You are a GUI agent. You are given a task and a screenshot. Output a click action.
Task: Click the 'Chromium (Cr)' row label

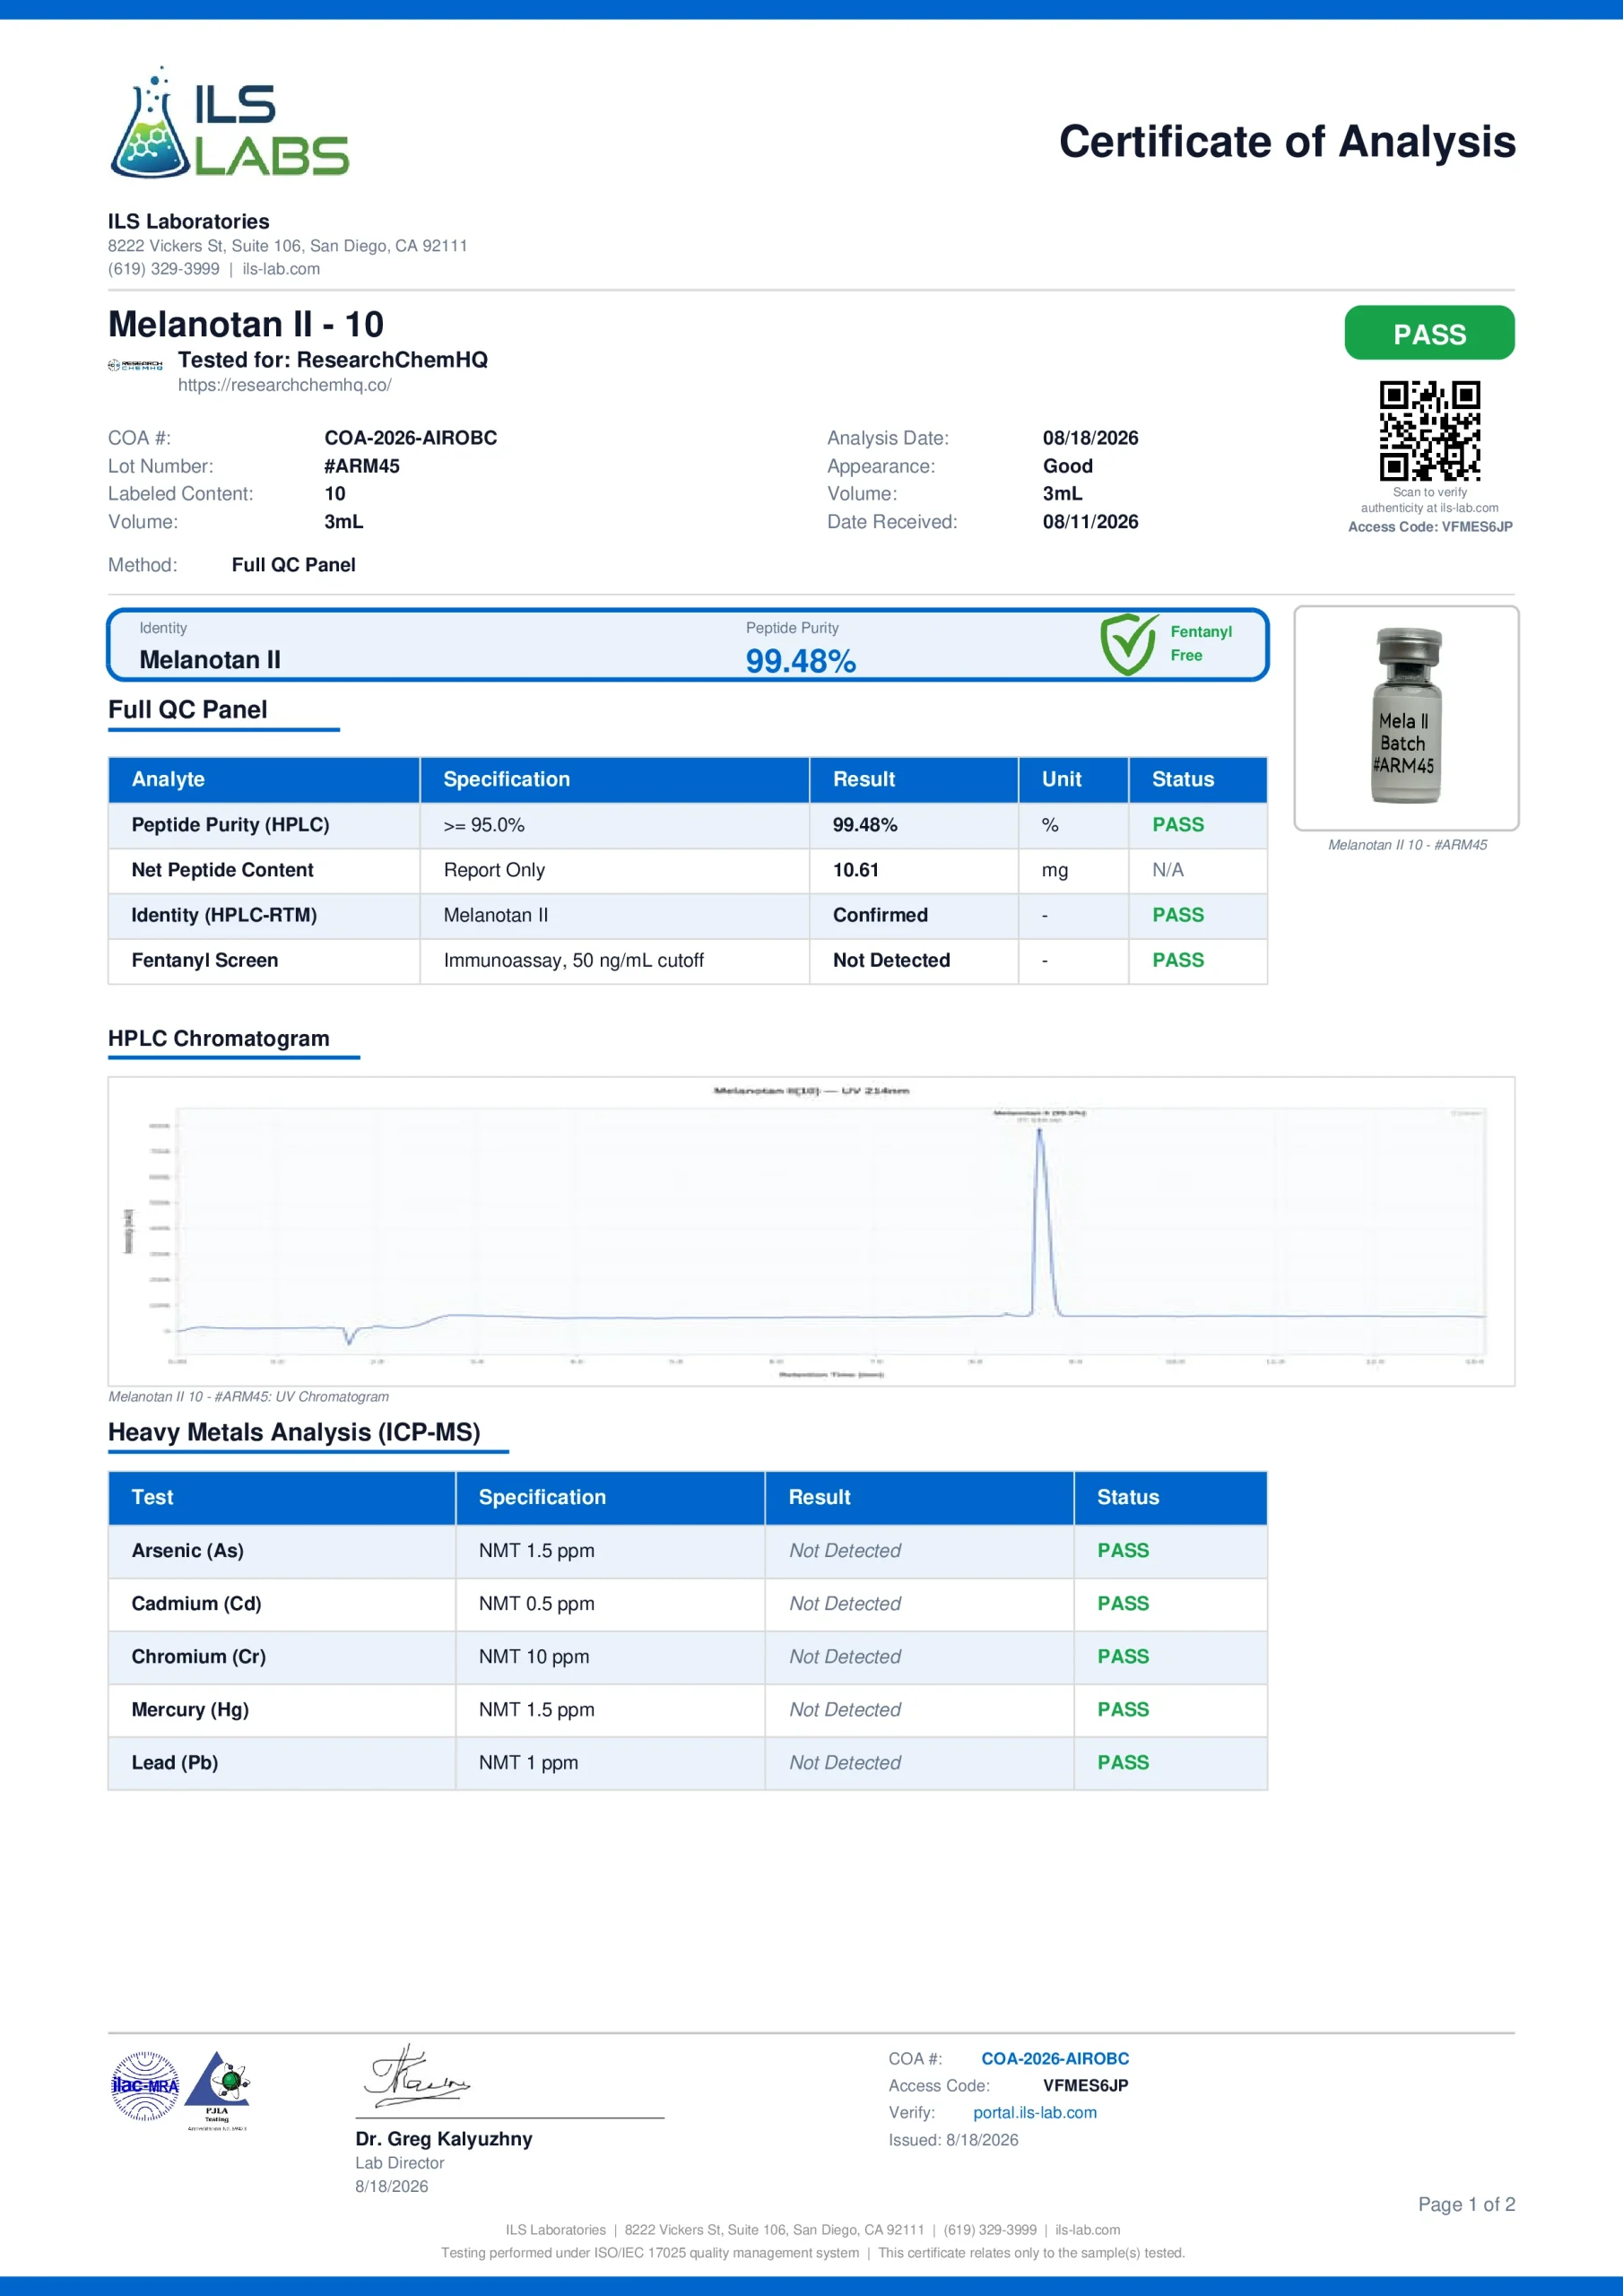pyautogui.click(x=198, y=1657)
